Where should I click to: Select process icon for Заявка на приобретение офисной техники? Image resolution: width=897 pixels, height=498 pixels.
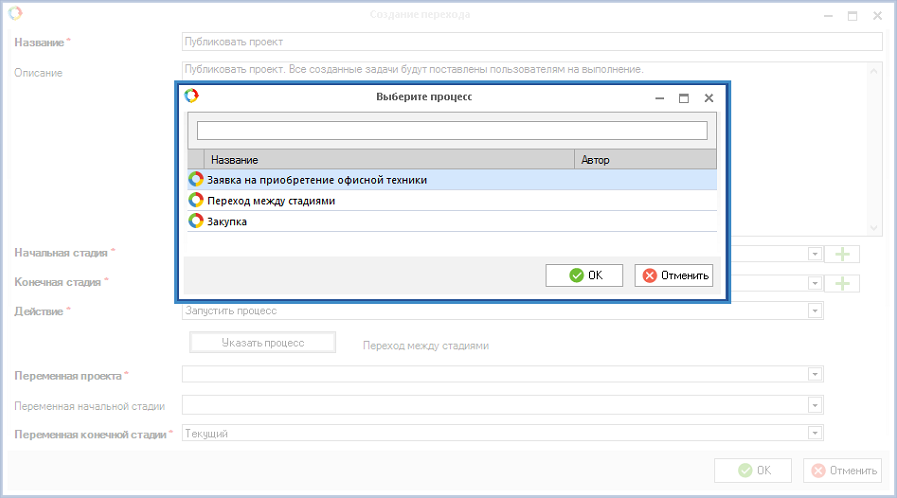pyautogui.click(x=196, y=180)
